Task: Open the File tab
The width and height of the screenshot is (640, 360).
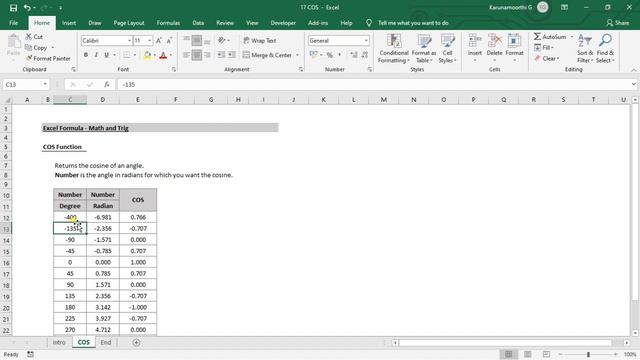Action: [x=13, y=23]
